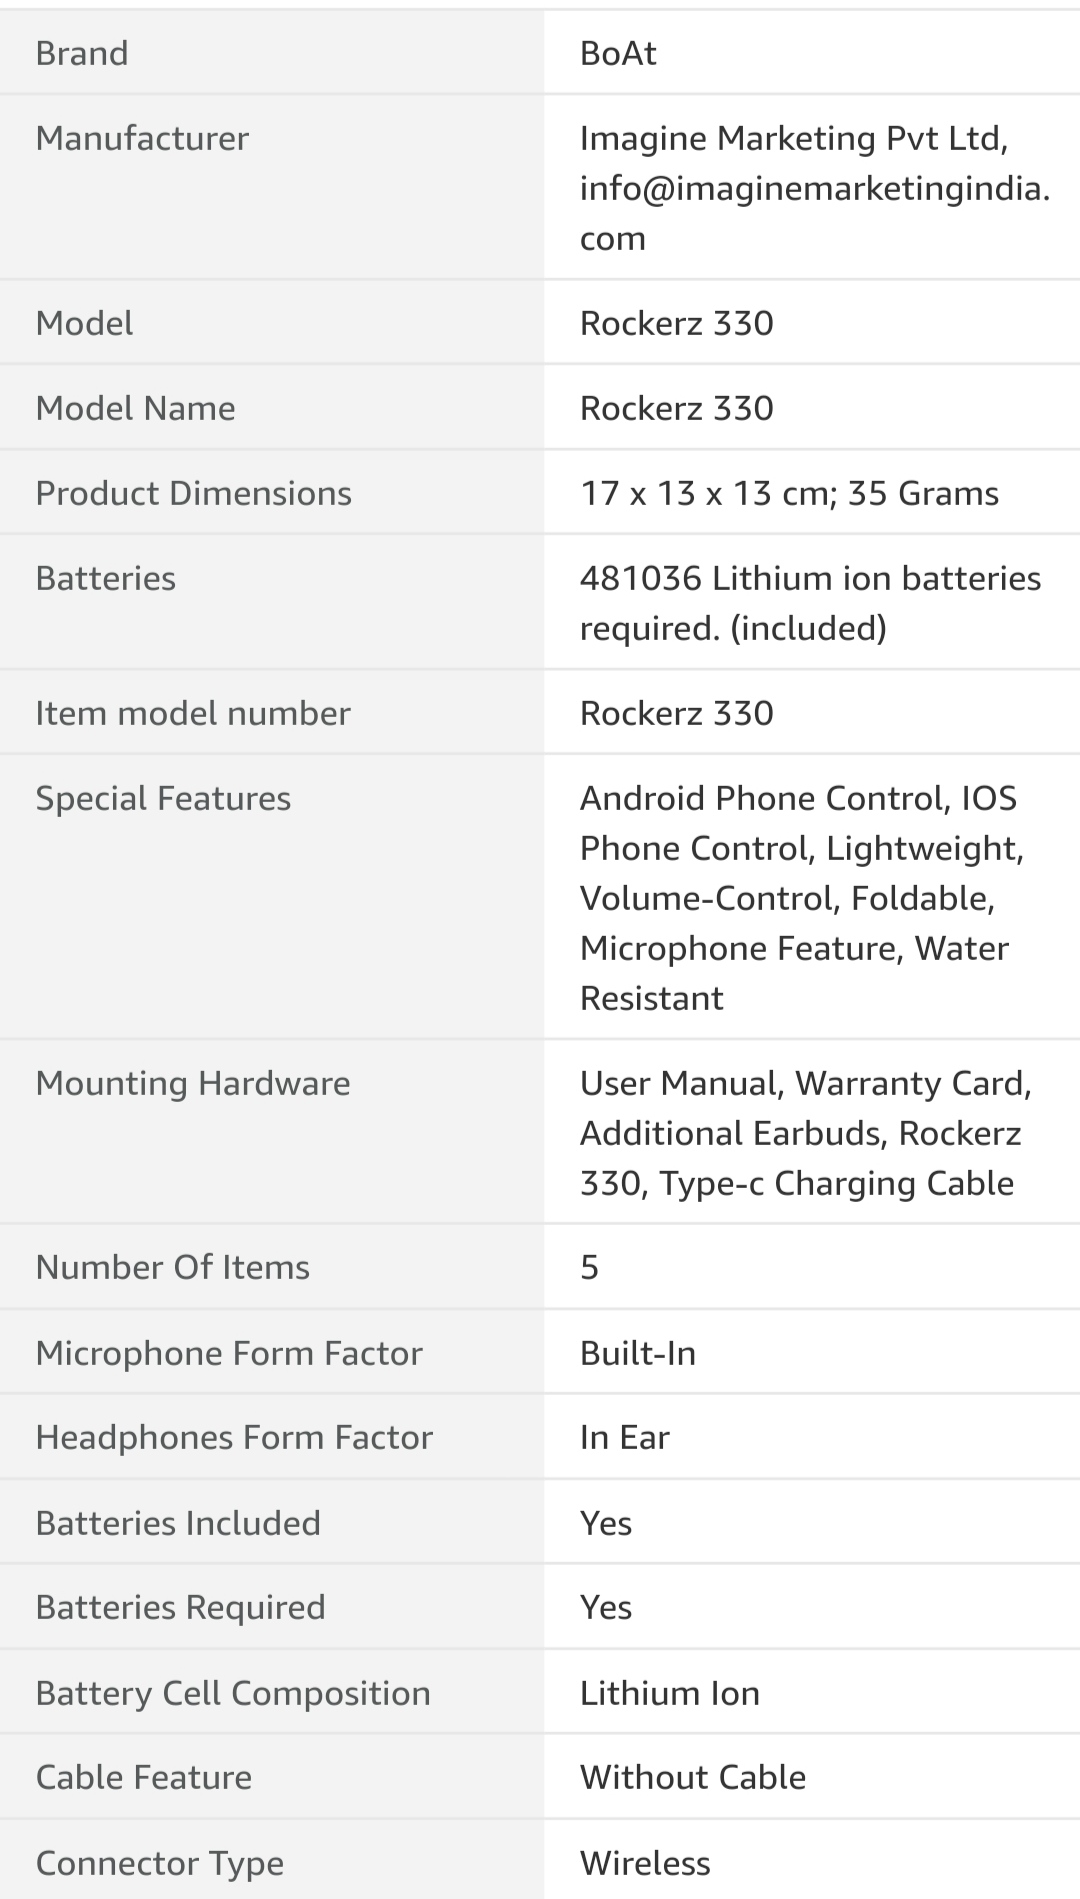
Task: Tap the Wireless connector type value
Action: pos(645,1863)
